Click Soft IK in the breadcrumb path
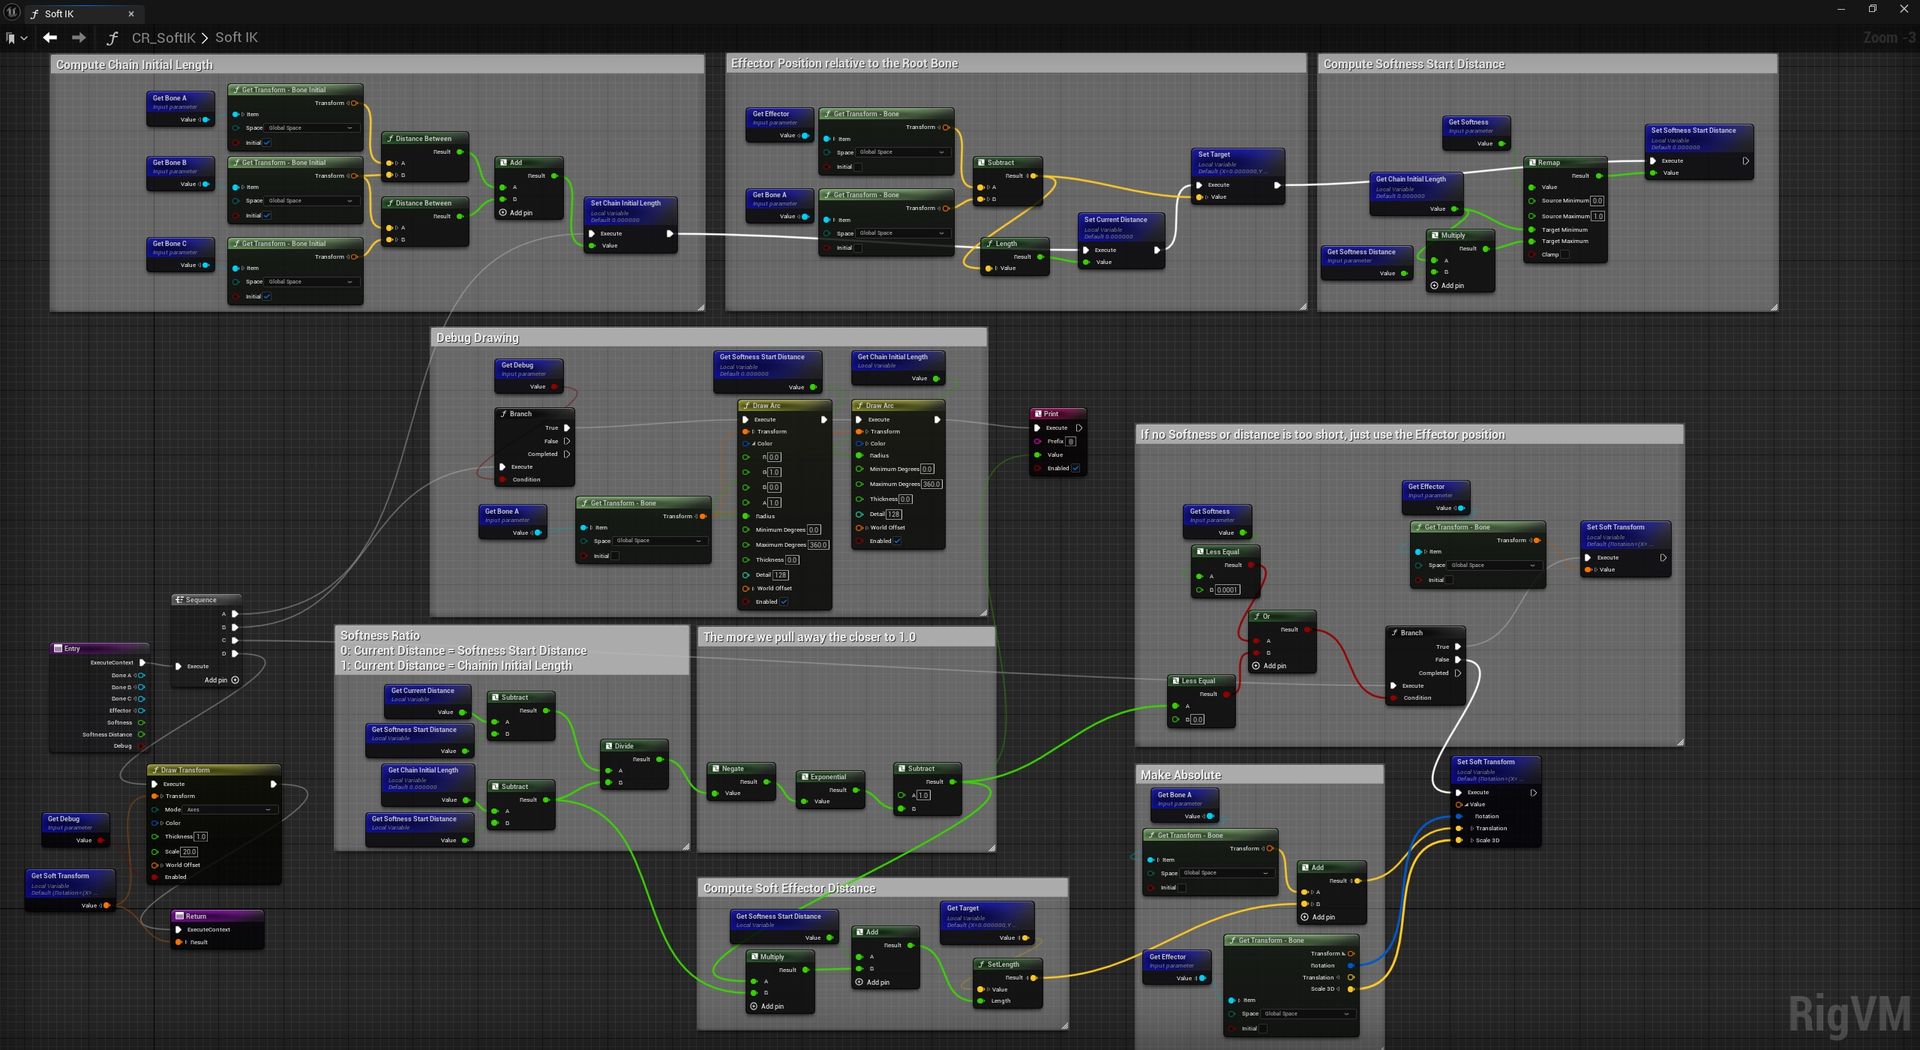The width and height of the screenshot is (1920, 1050). 236,37
